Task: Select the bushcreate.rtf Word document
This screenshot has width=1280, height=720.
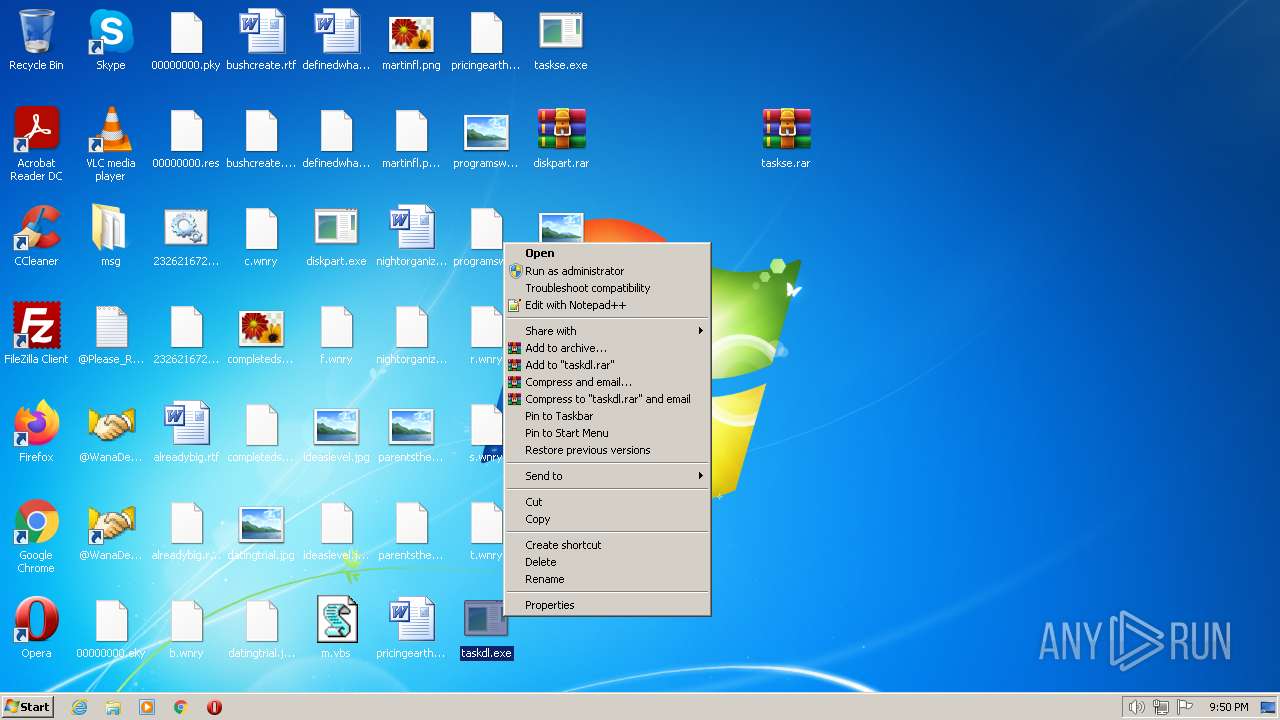Action: [x=261, y=40]
